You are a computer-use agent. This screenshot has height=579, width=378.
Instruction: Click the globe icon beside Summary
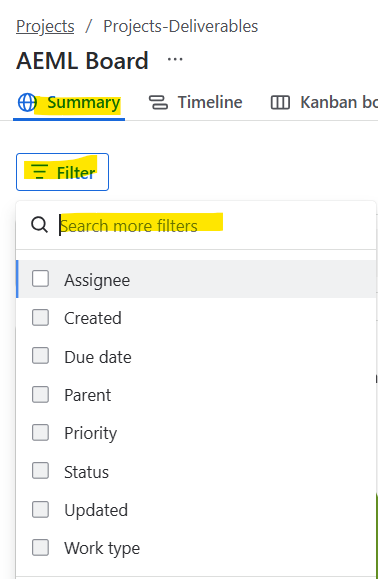point(27,102)
